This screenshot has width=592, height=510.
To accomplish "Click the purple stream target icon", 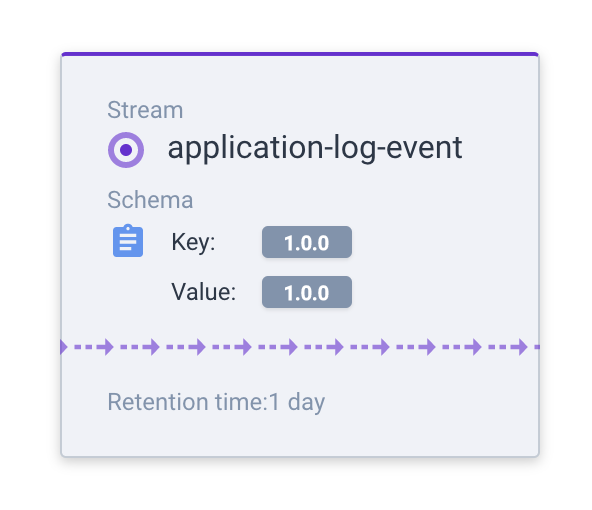I will click(126, 150).
